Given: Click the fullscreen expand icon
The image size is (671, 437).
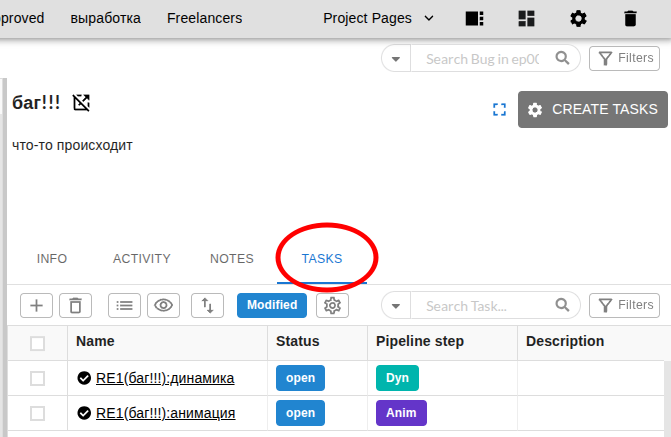Looking at the screenshot, I should click(499, 110).
